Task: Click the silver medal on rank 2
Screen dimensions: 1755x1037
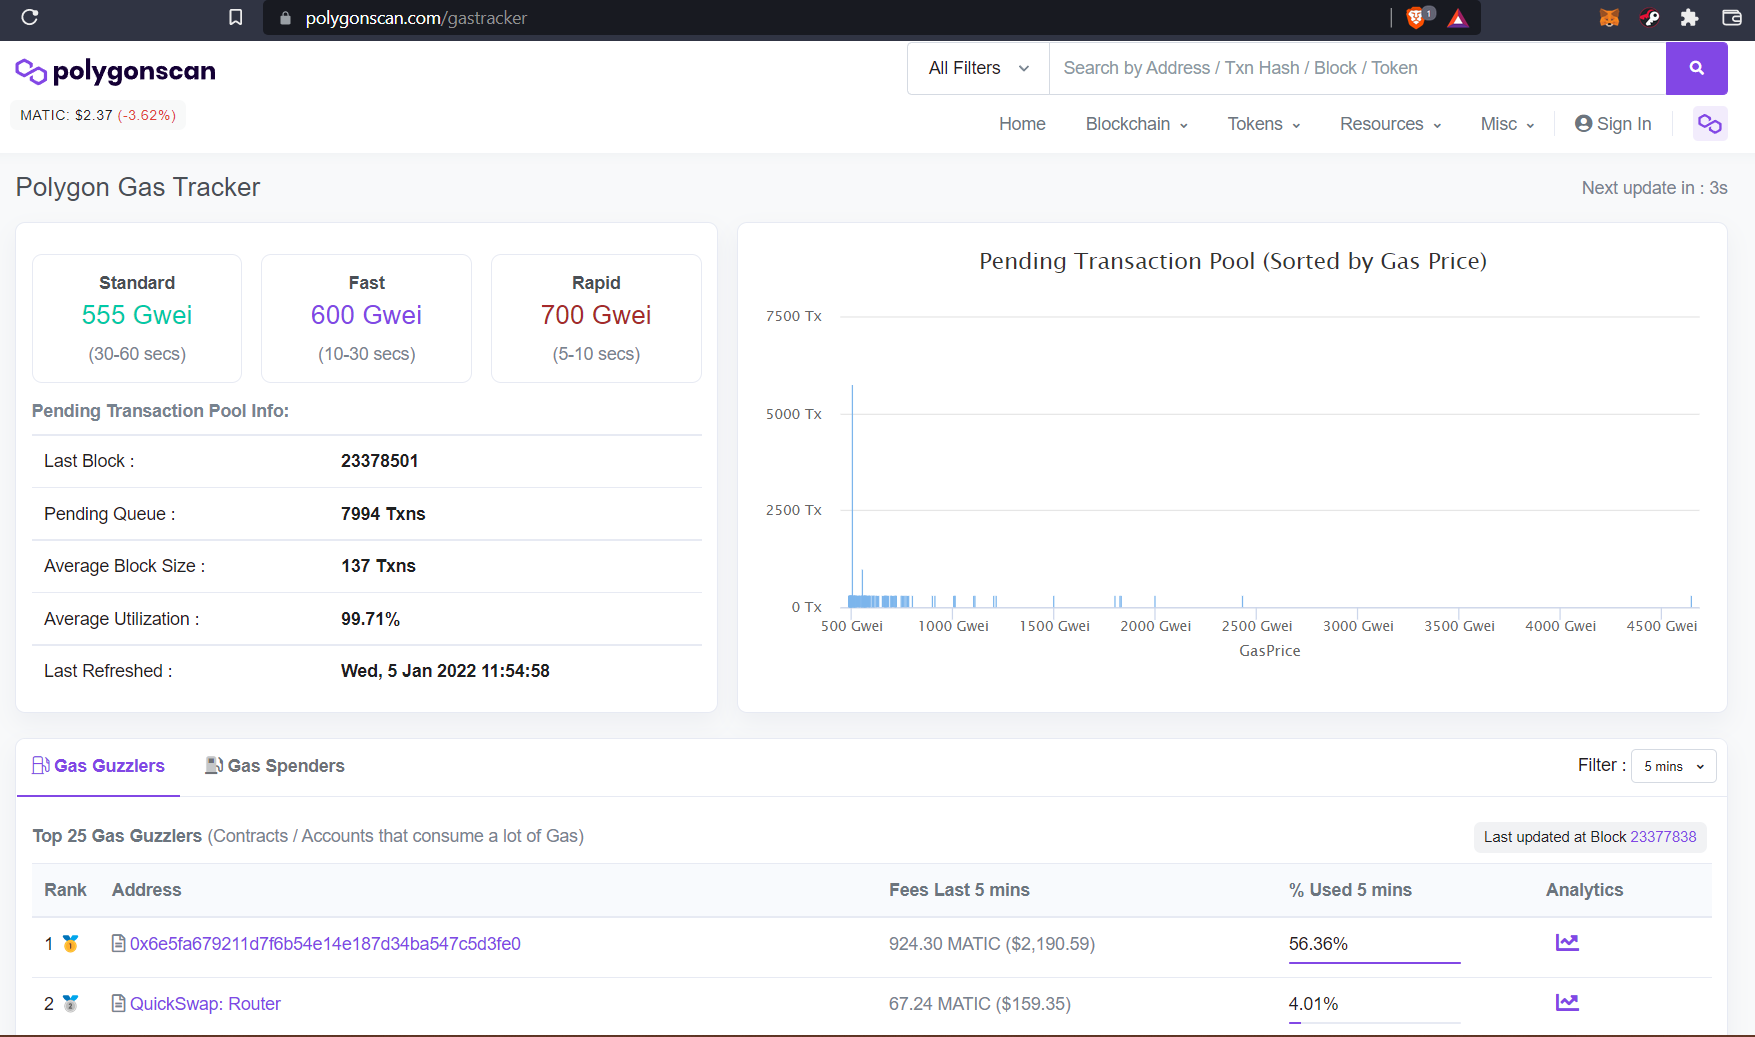Action: [x=71, y=1003]
